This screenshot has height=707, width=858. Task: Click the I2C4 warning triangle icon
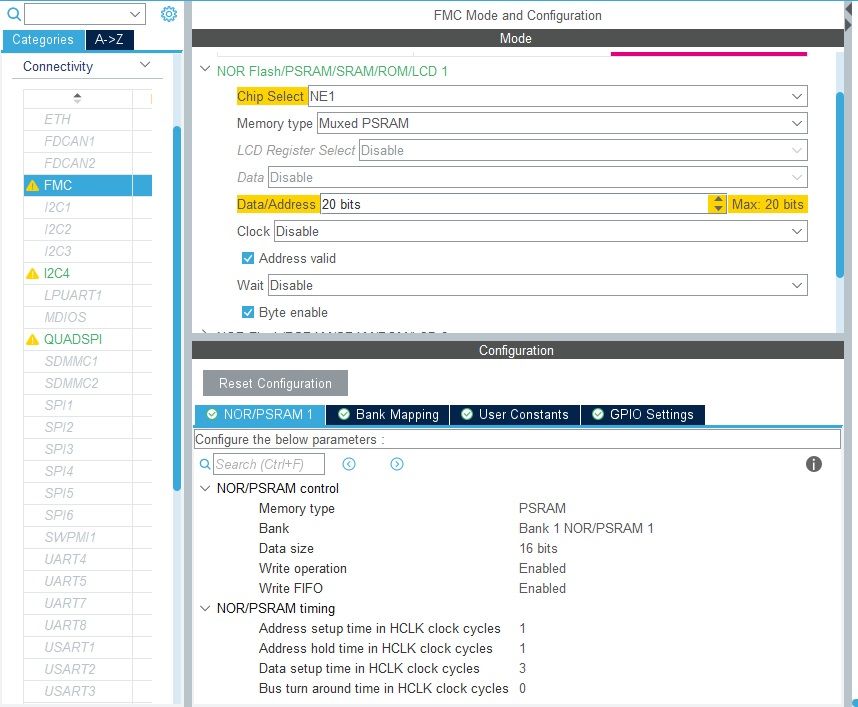click(x=32, y=273)
